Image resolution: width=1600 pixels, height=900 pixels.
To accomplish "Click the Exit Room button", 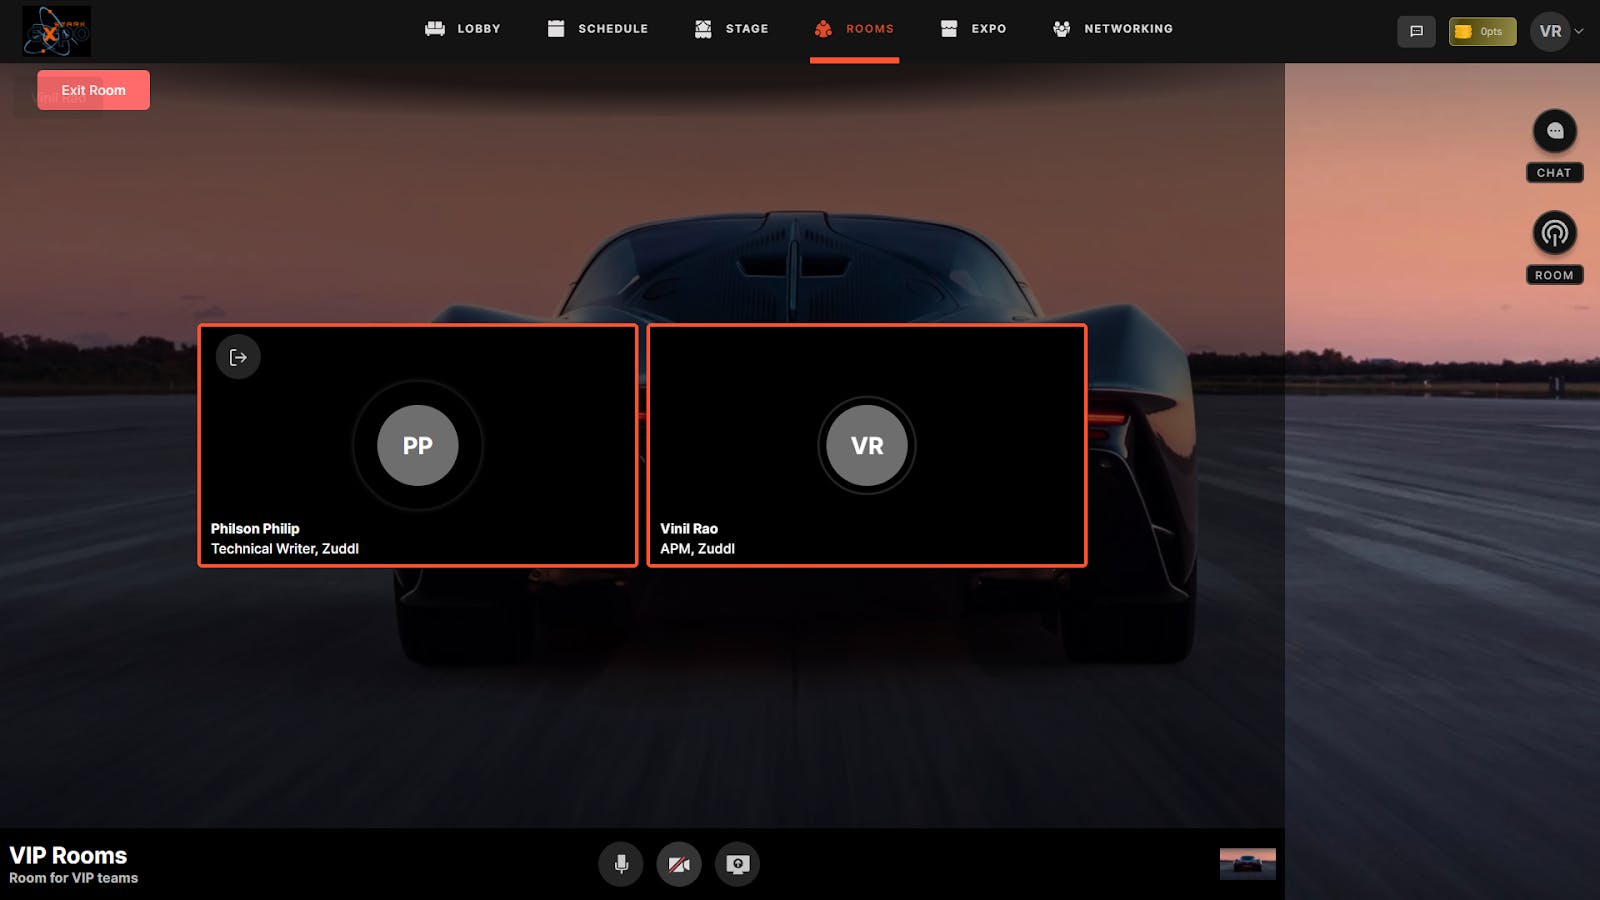I will pos(93,90).
